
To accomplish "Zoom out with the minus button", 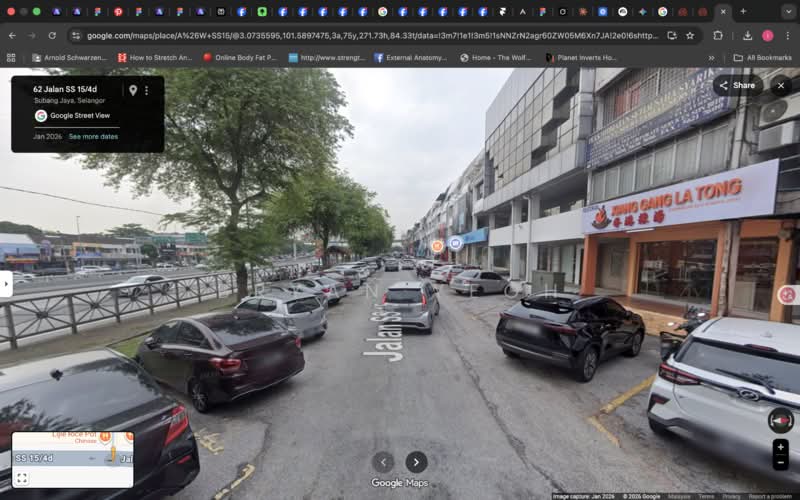I will 780,462.
